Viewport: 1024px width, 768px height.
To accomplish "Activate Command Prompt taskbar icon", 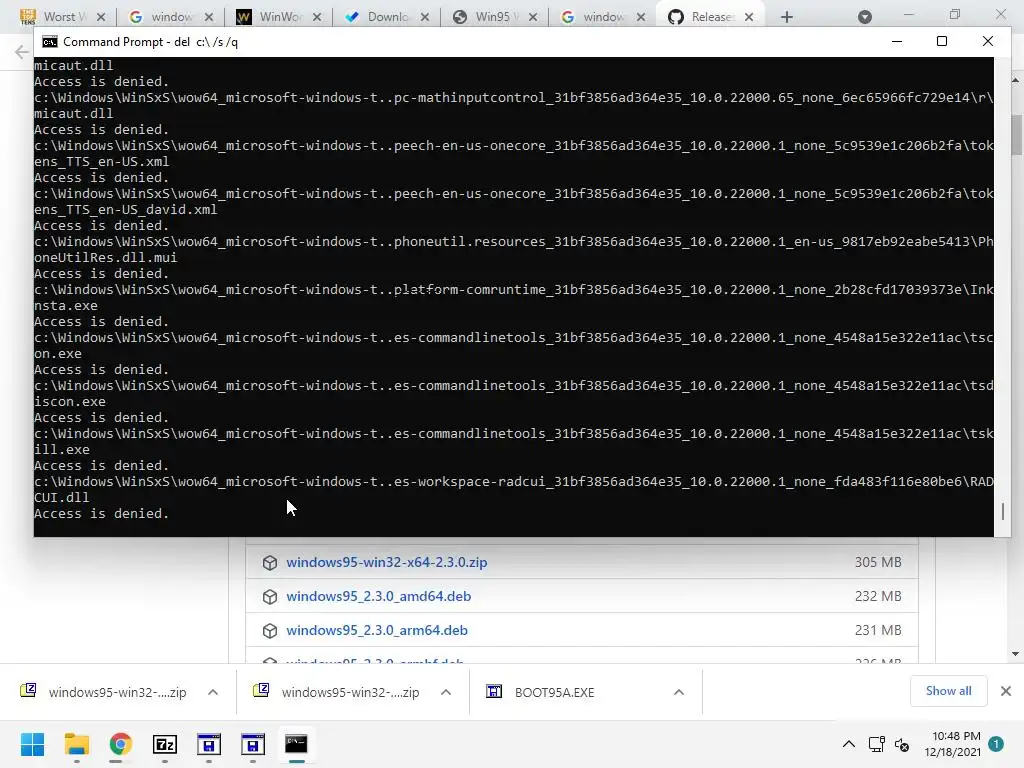I will click(296, 744).
